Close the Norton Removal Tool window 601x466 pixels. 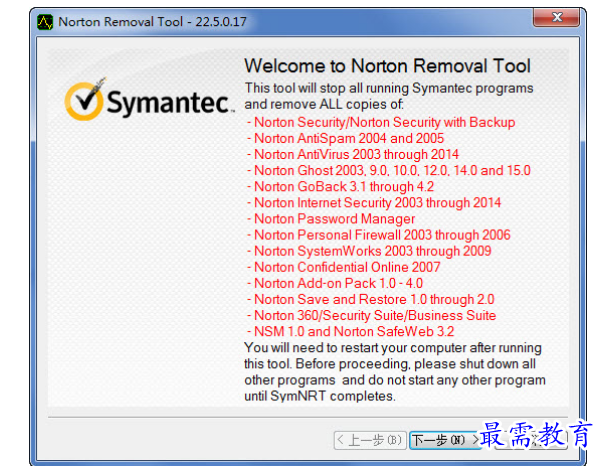click(x=556, y=17)
